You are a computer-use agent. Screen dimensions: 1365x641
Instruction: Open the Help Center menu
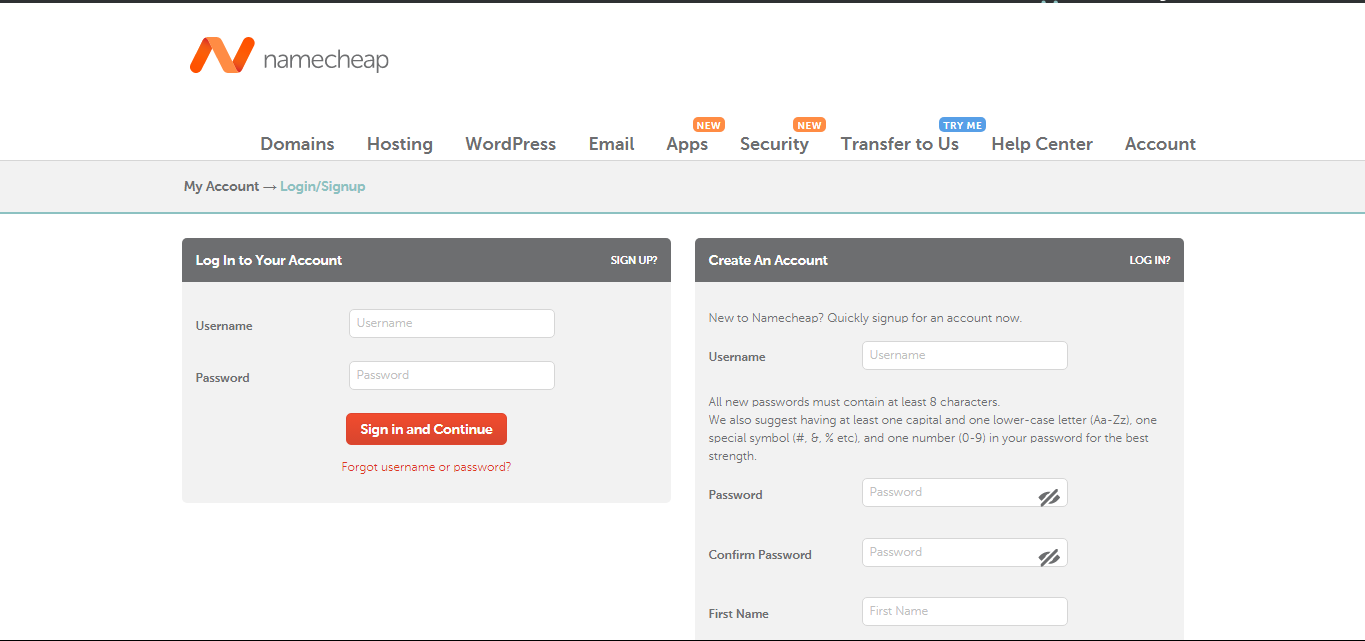pyautogui.click(x=1042, y=144)
